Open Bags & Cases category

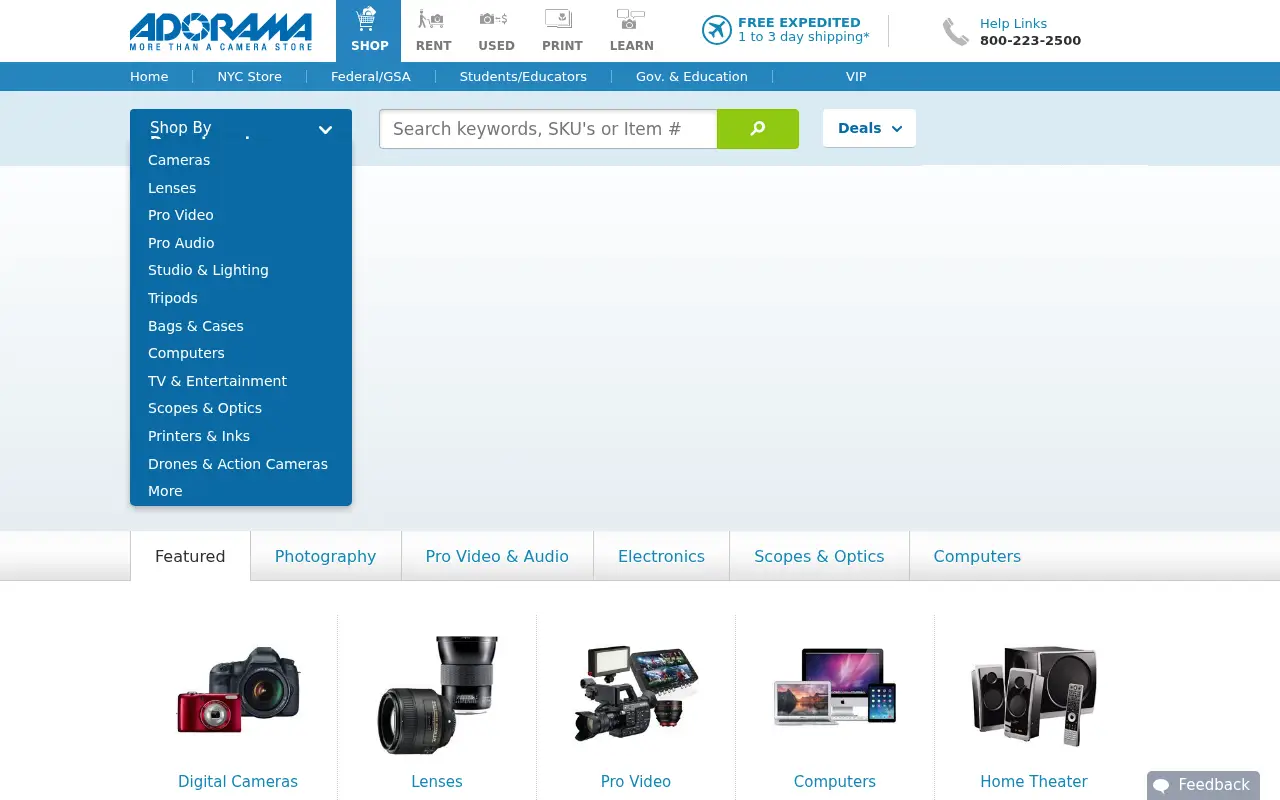pyautogui.click(x=196, y=326)
